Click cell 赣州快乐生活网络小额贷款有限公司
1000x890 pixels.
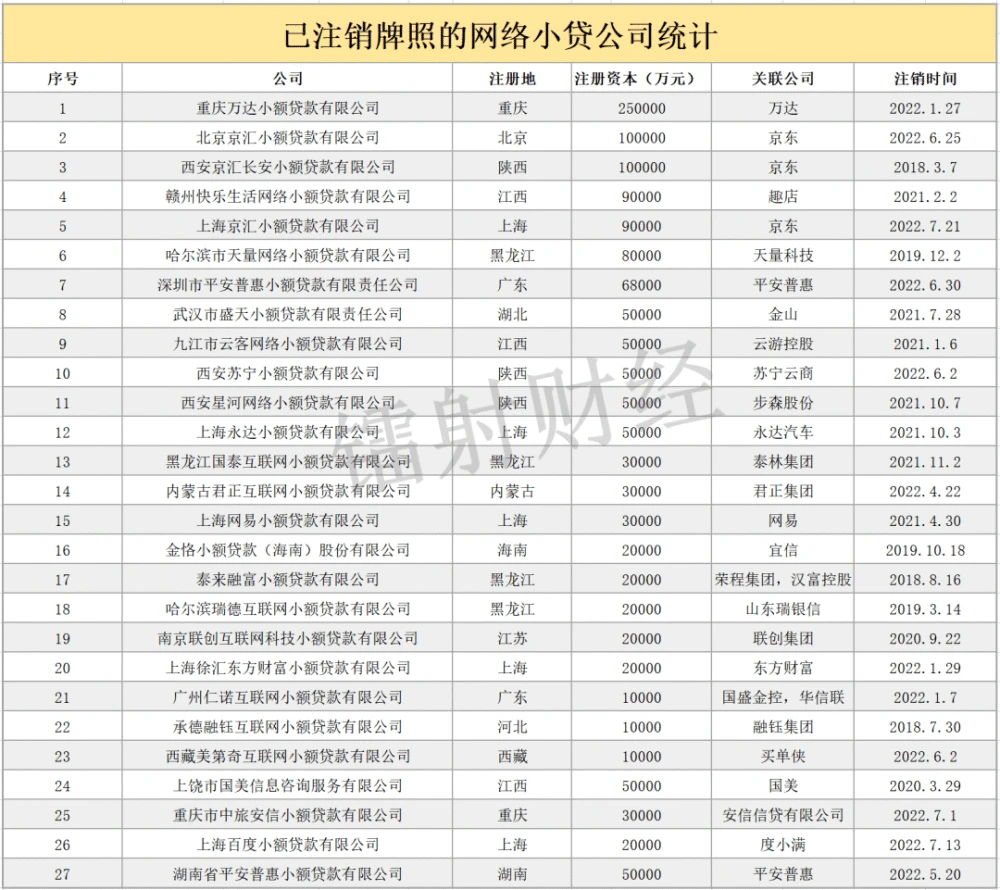[x=288, y=196]
